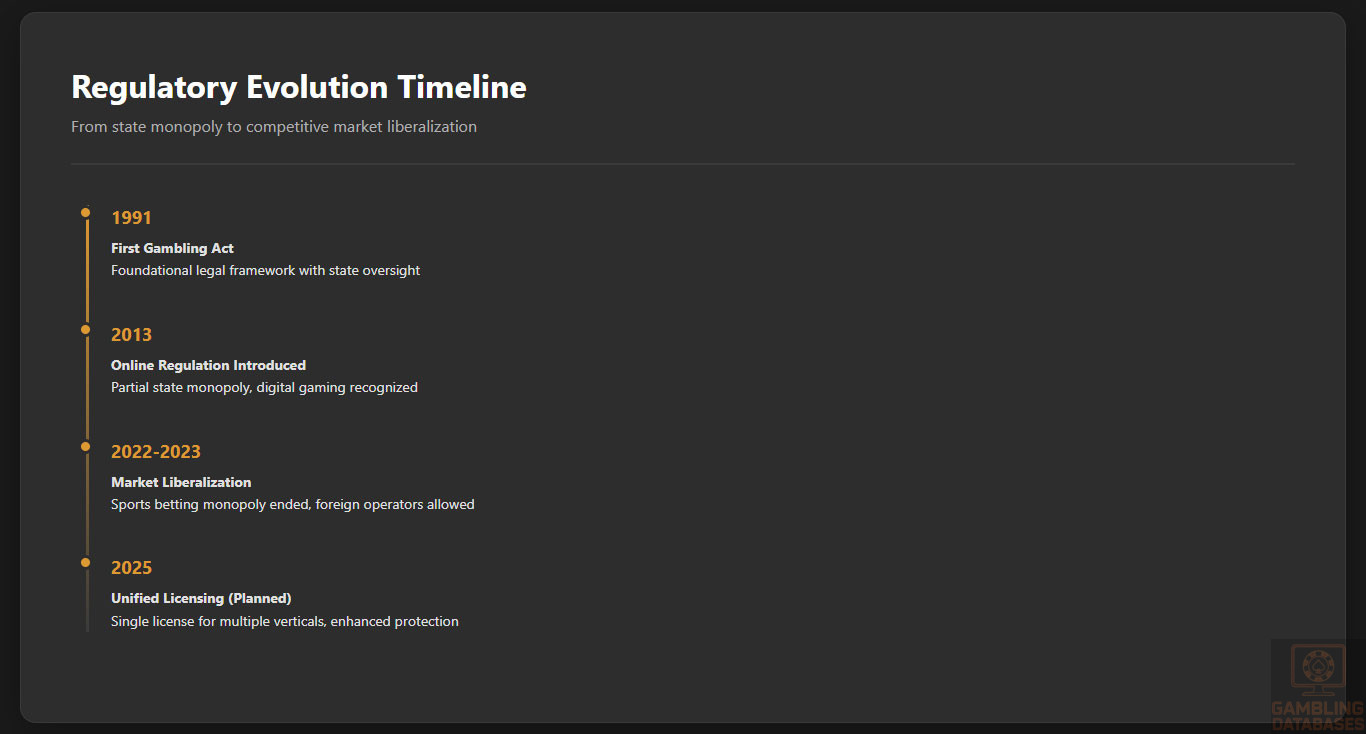Click the state monopoly to liberalization subtitle
The width and height of the screenshot is (1366, 734).
point(273,127)
